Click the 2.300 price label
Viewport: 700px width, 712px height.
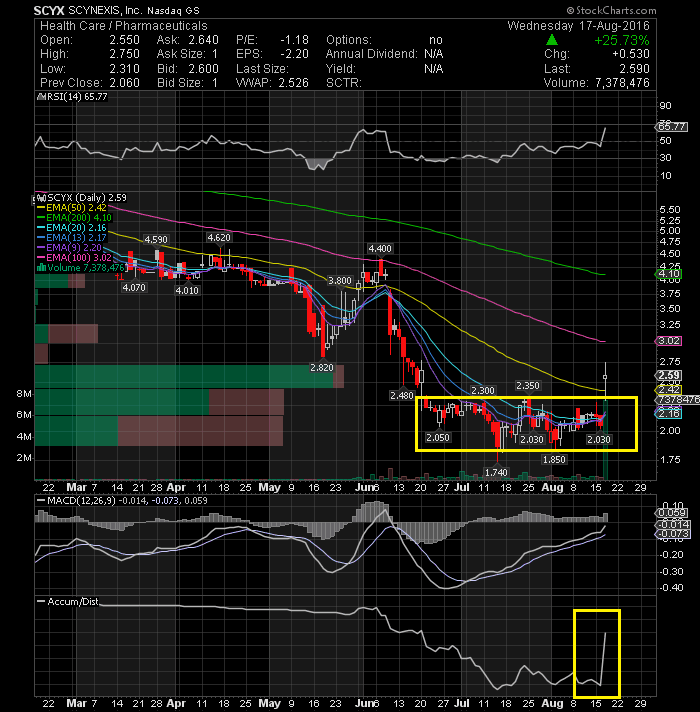(x=483, y=391)
